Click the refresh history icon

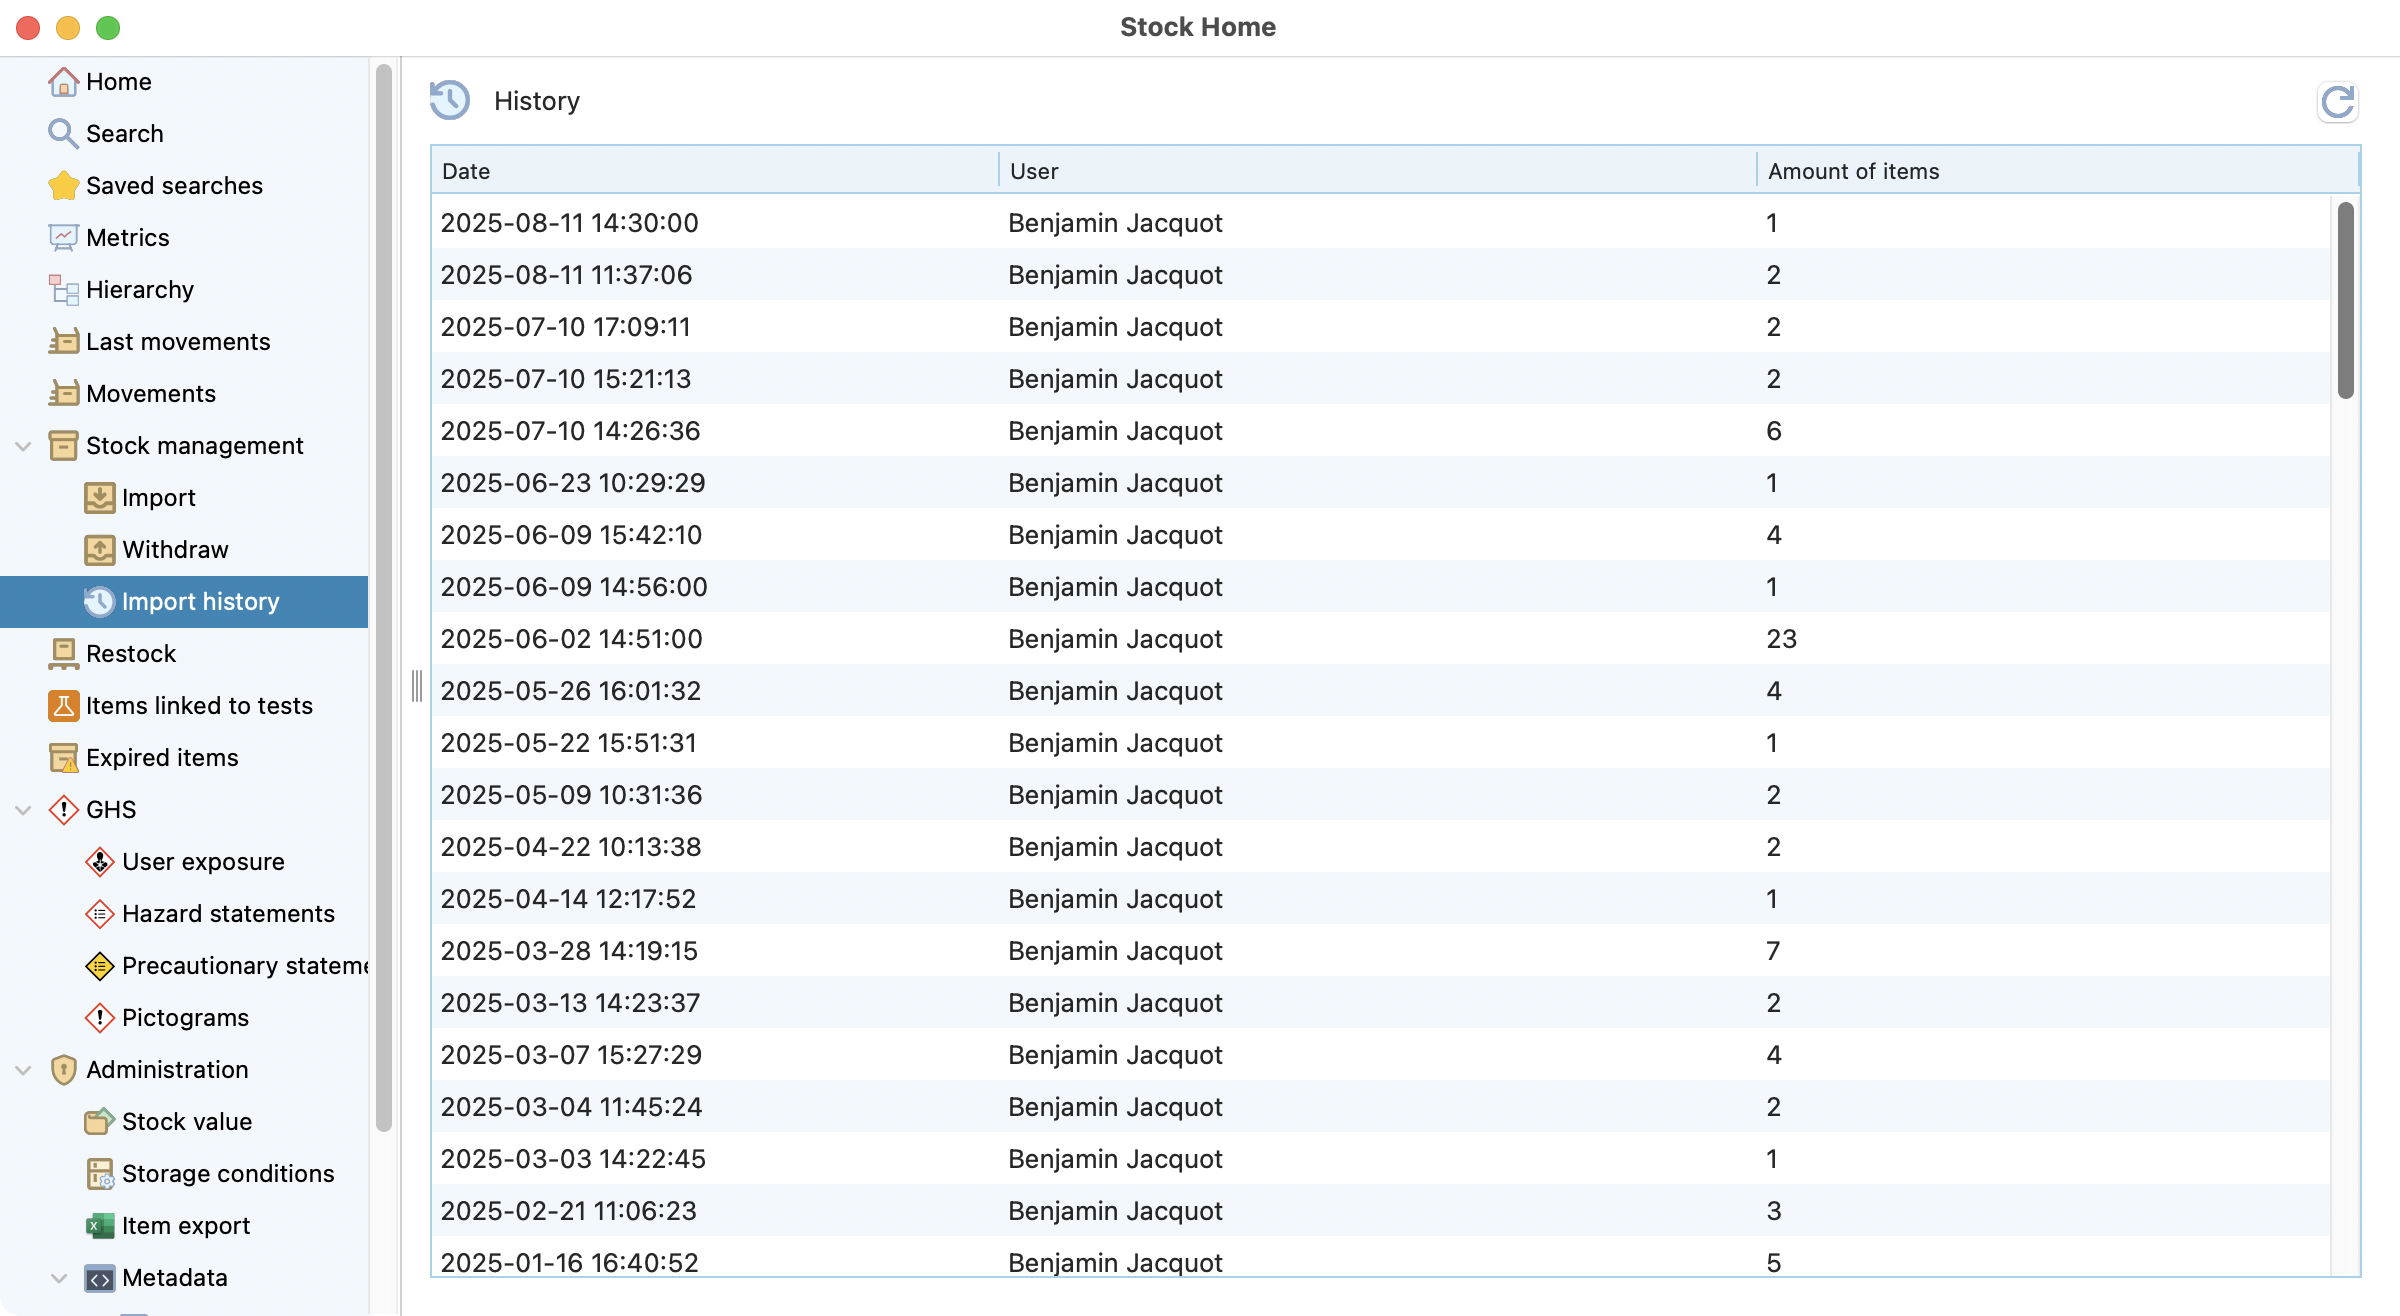[x=2338, y=102]
